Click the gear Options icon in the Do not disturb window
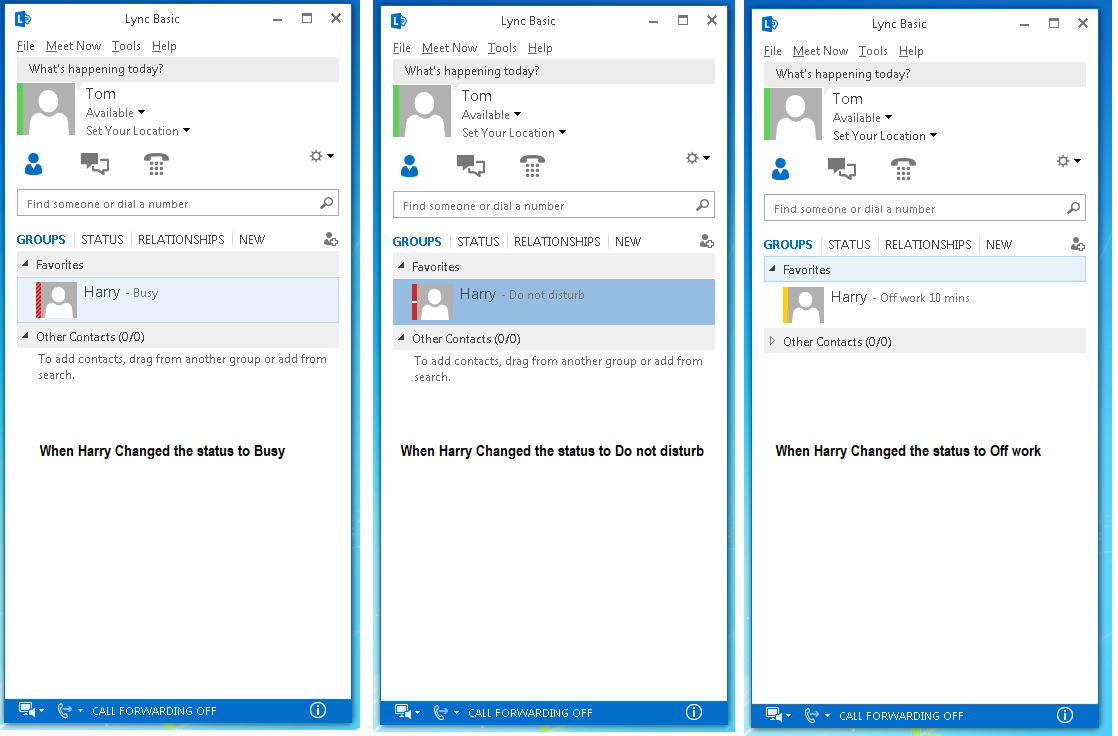 click(692, 158)
